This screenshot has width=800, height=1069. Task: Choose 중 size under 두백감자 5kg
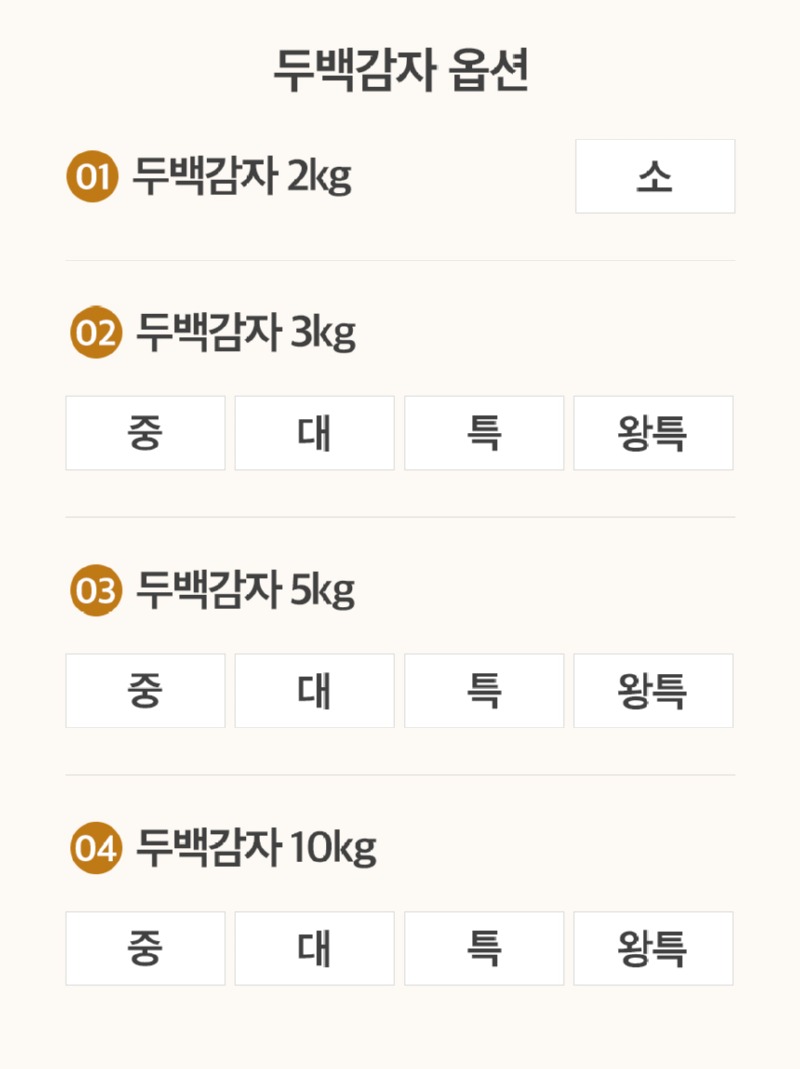point(145,691)
